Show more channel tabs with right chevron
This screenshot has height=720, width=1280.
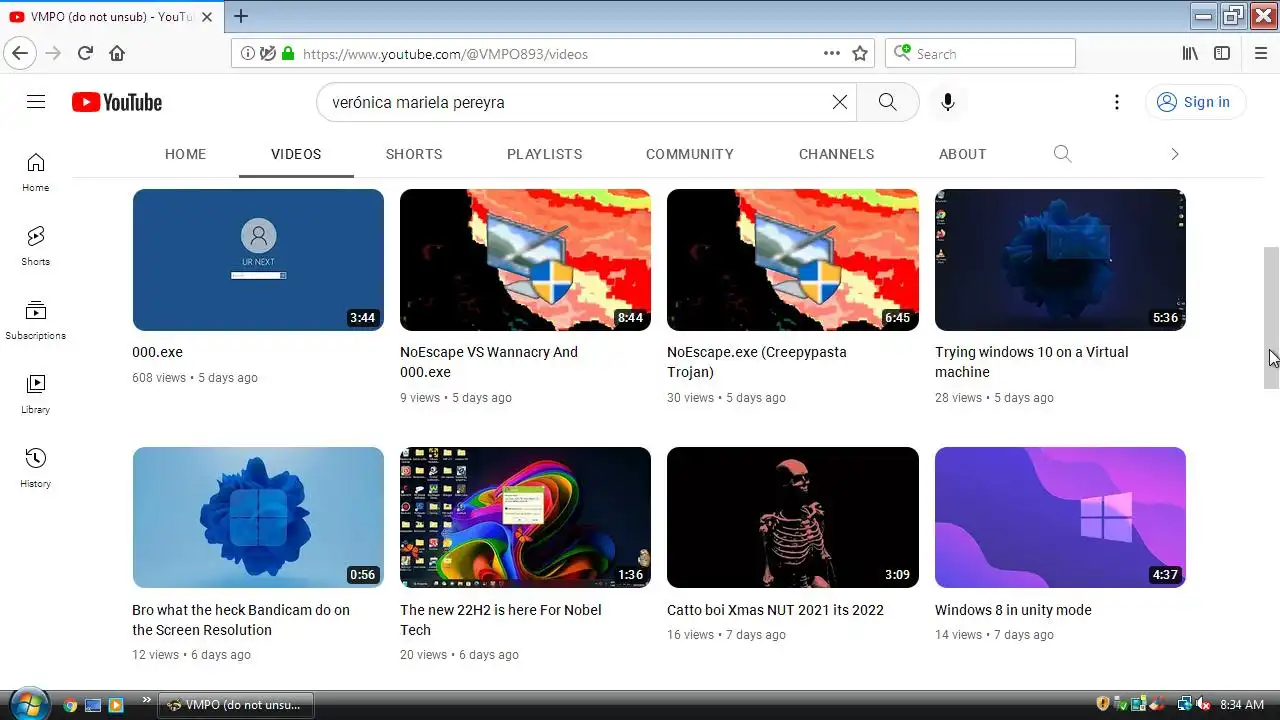1175,154
